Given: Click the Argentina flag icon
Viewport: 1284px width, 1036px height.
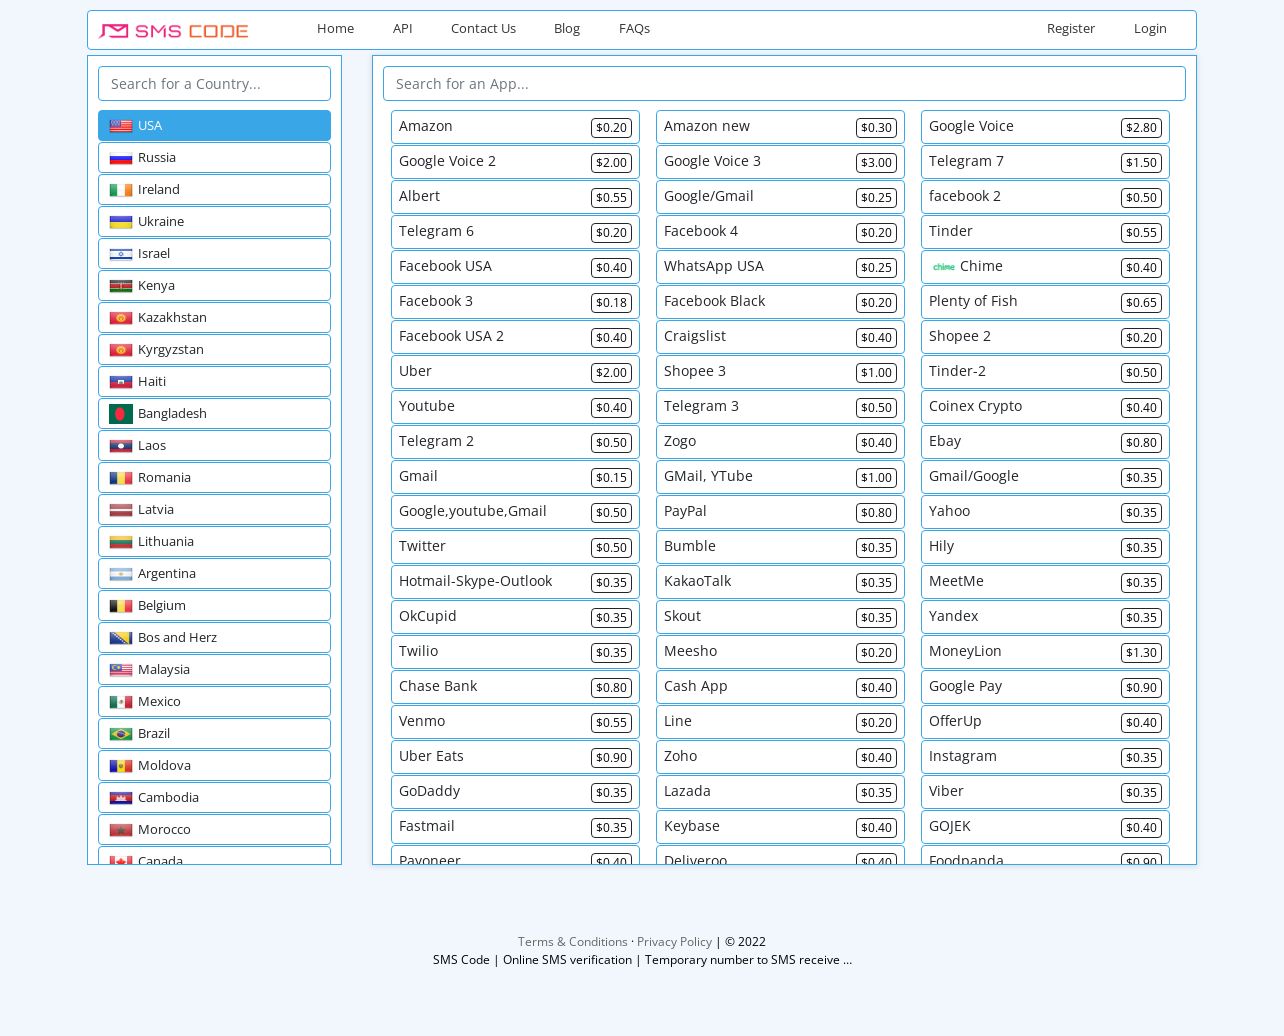Looking at the screenshot, I should click(121, 574).
